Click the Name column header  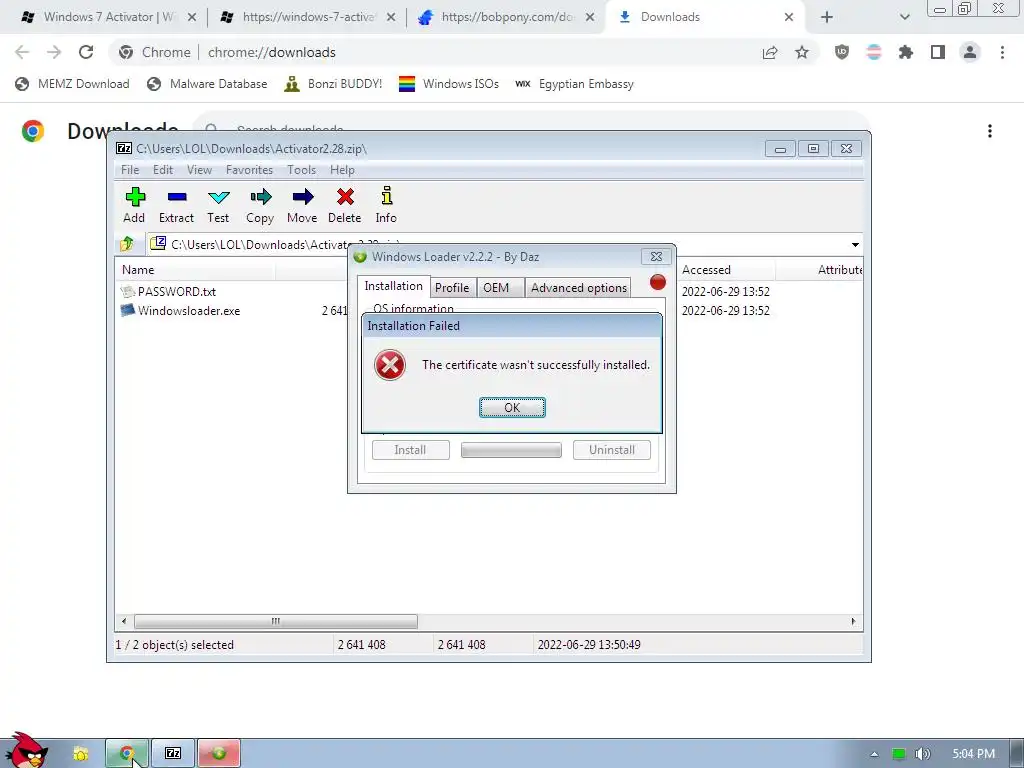pos(196,270)
